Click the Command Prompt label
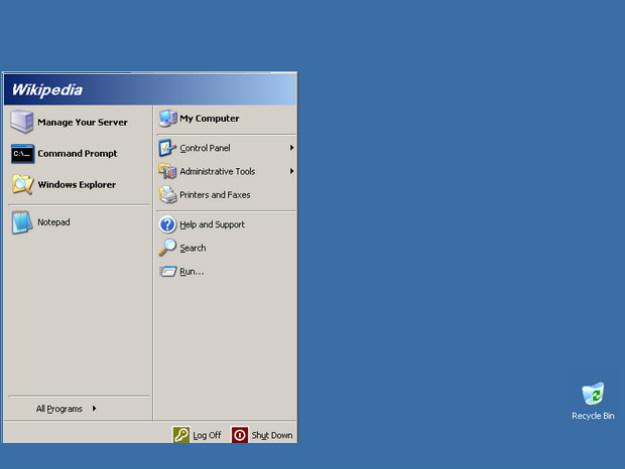 tap(77, 153)
